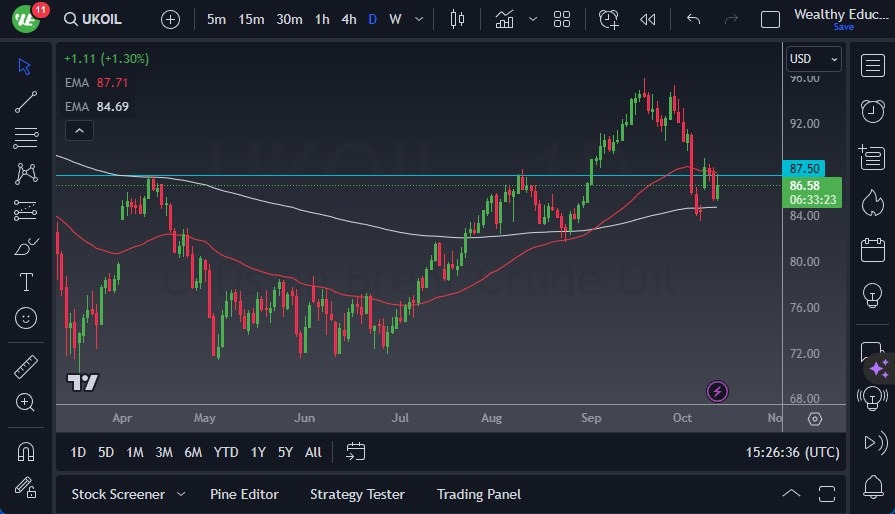Viewport: 895px width, 514px height.
Task: Select the 4h timeframe
Action: [348, 19]
